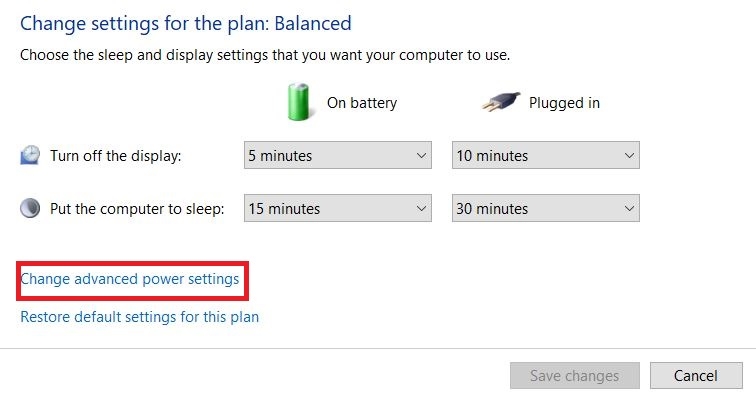This screenshot has width=756, height=405.
Task: Click the green battery icon
Action: [299, 102]
